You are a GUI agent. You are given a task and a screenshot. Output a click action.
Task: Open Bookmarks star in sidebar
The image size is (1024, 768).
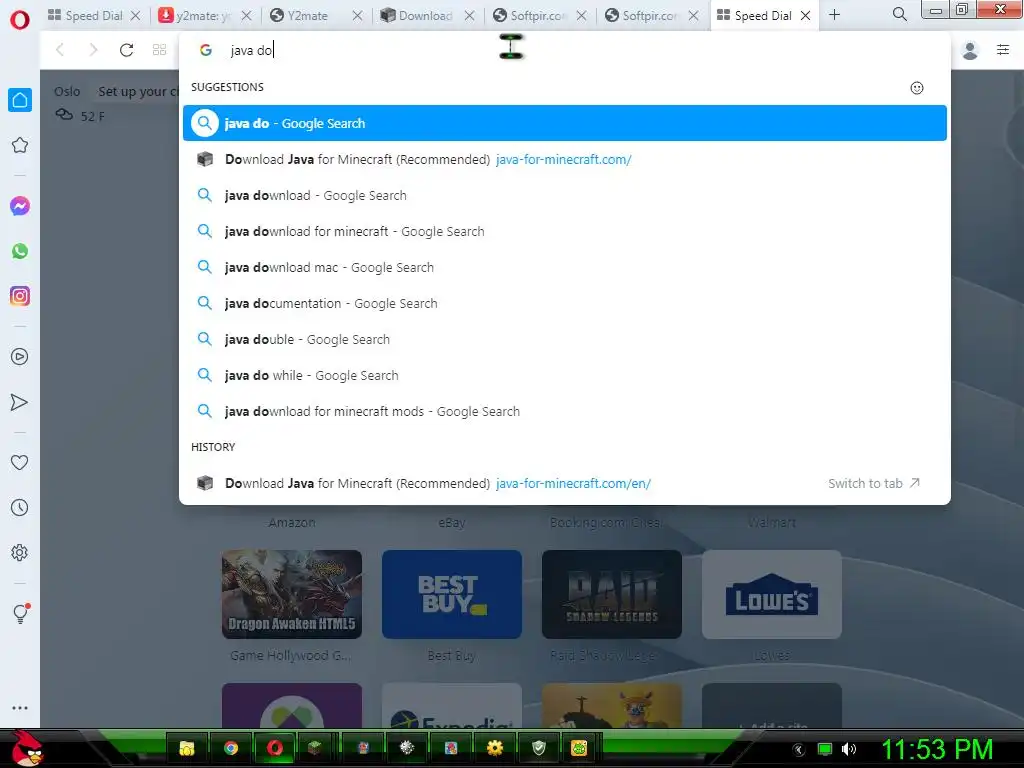click(20, 145)
